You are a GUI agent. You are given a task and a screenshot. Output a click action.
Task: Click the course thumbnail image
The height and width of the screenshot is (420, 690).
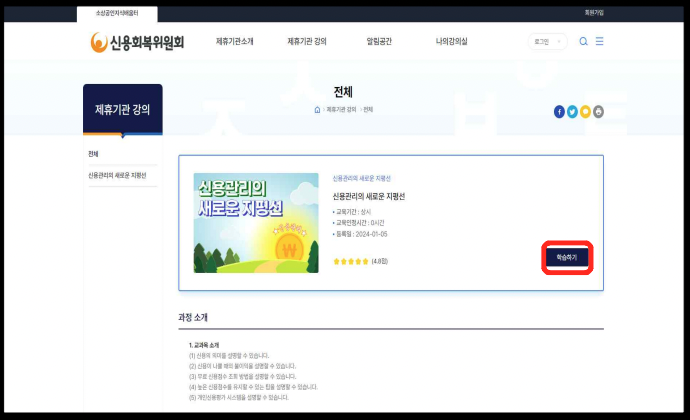pyautogui.click(x=256, y=223)
